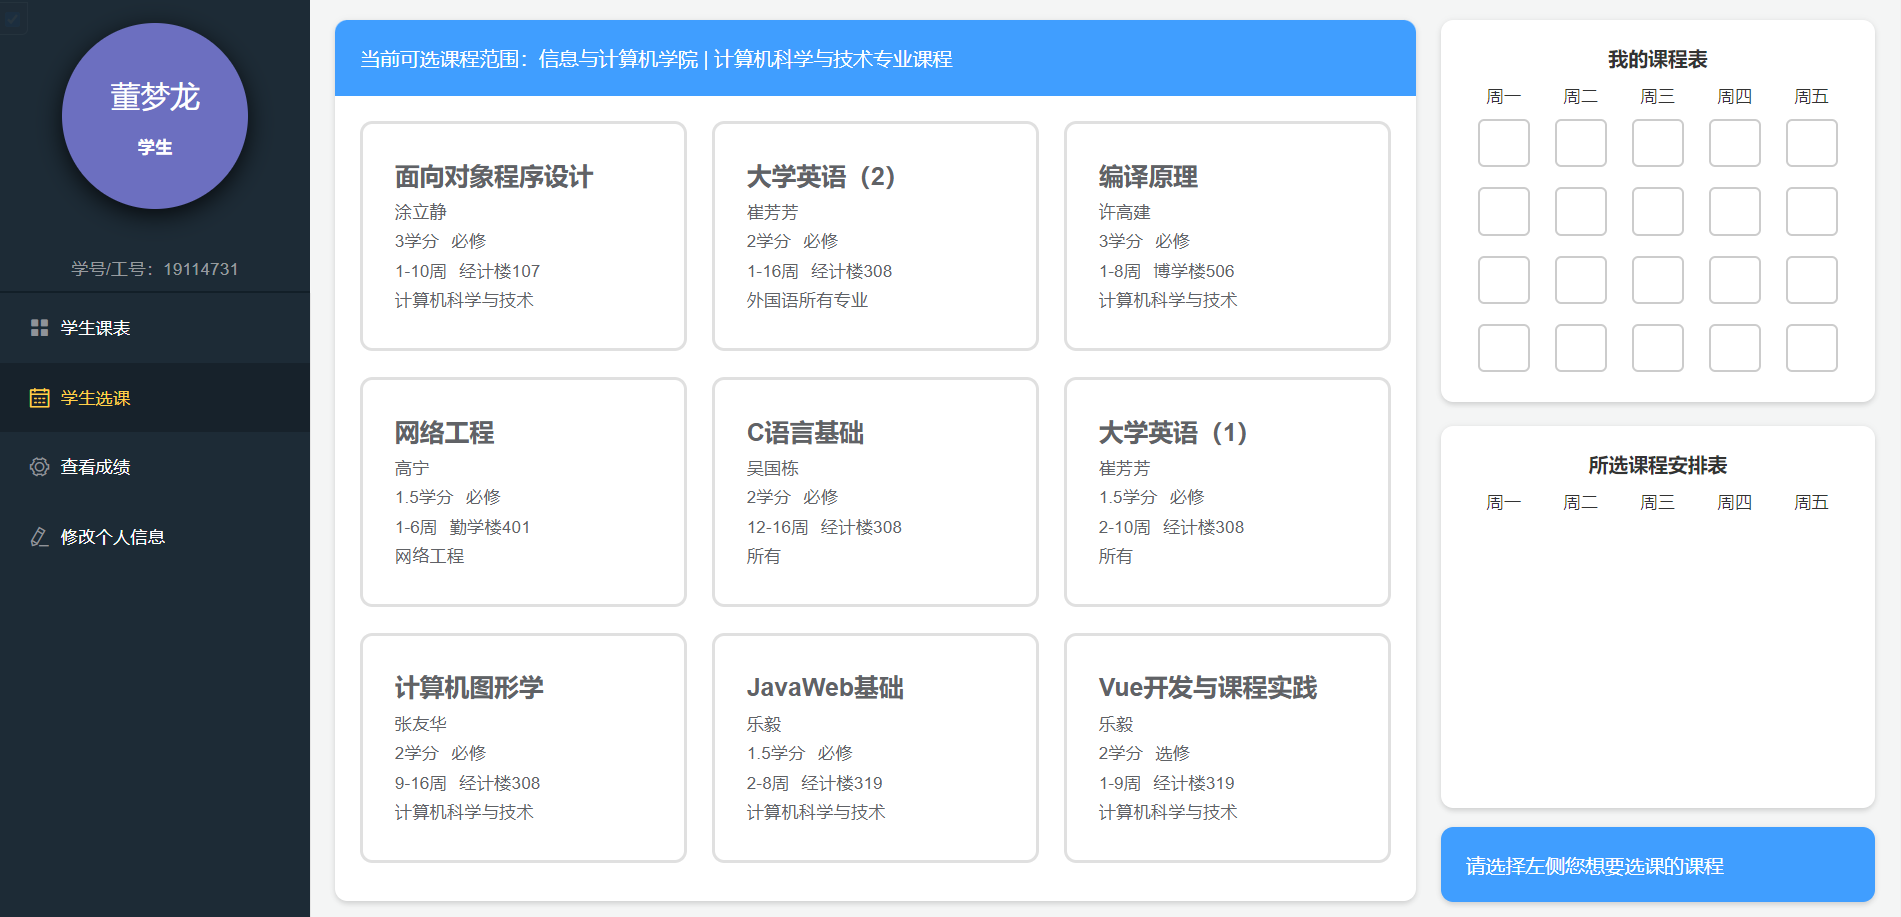Click teacher name 张友华
The width and height of the screenshot is (1901, 917).
point(420,724)
